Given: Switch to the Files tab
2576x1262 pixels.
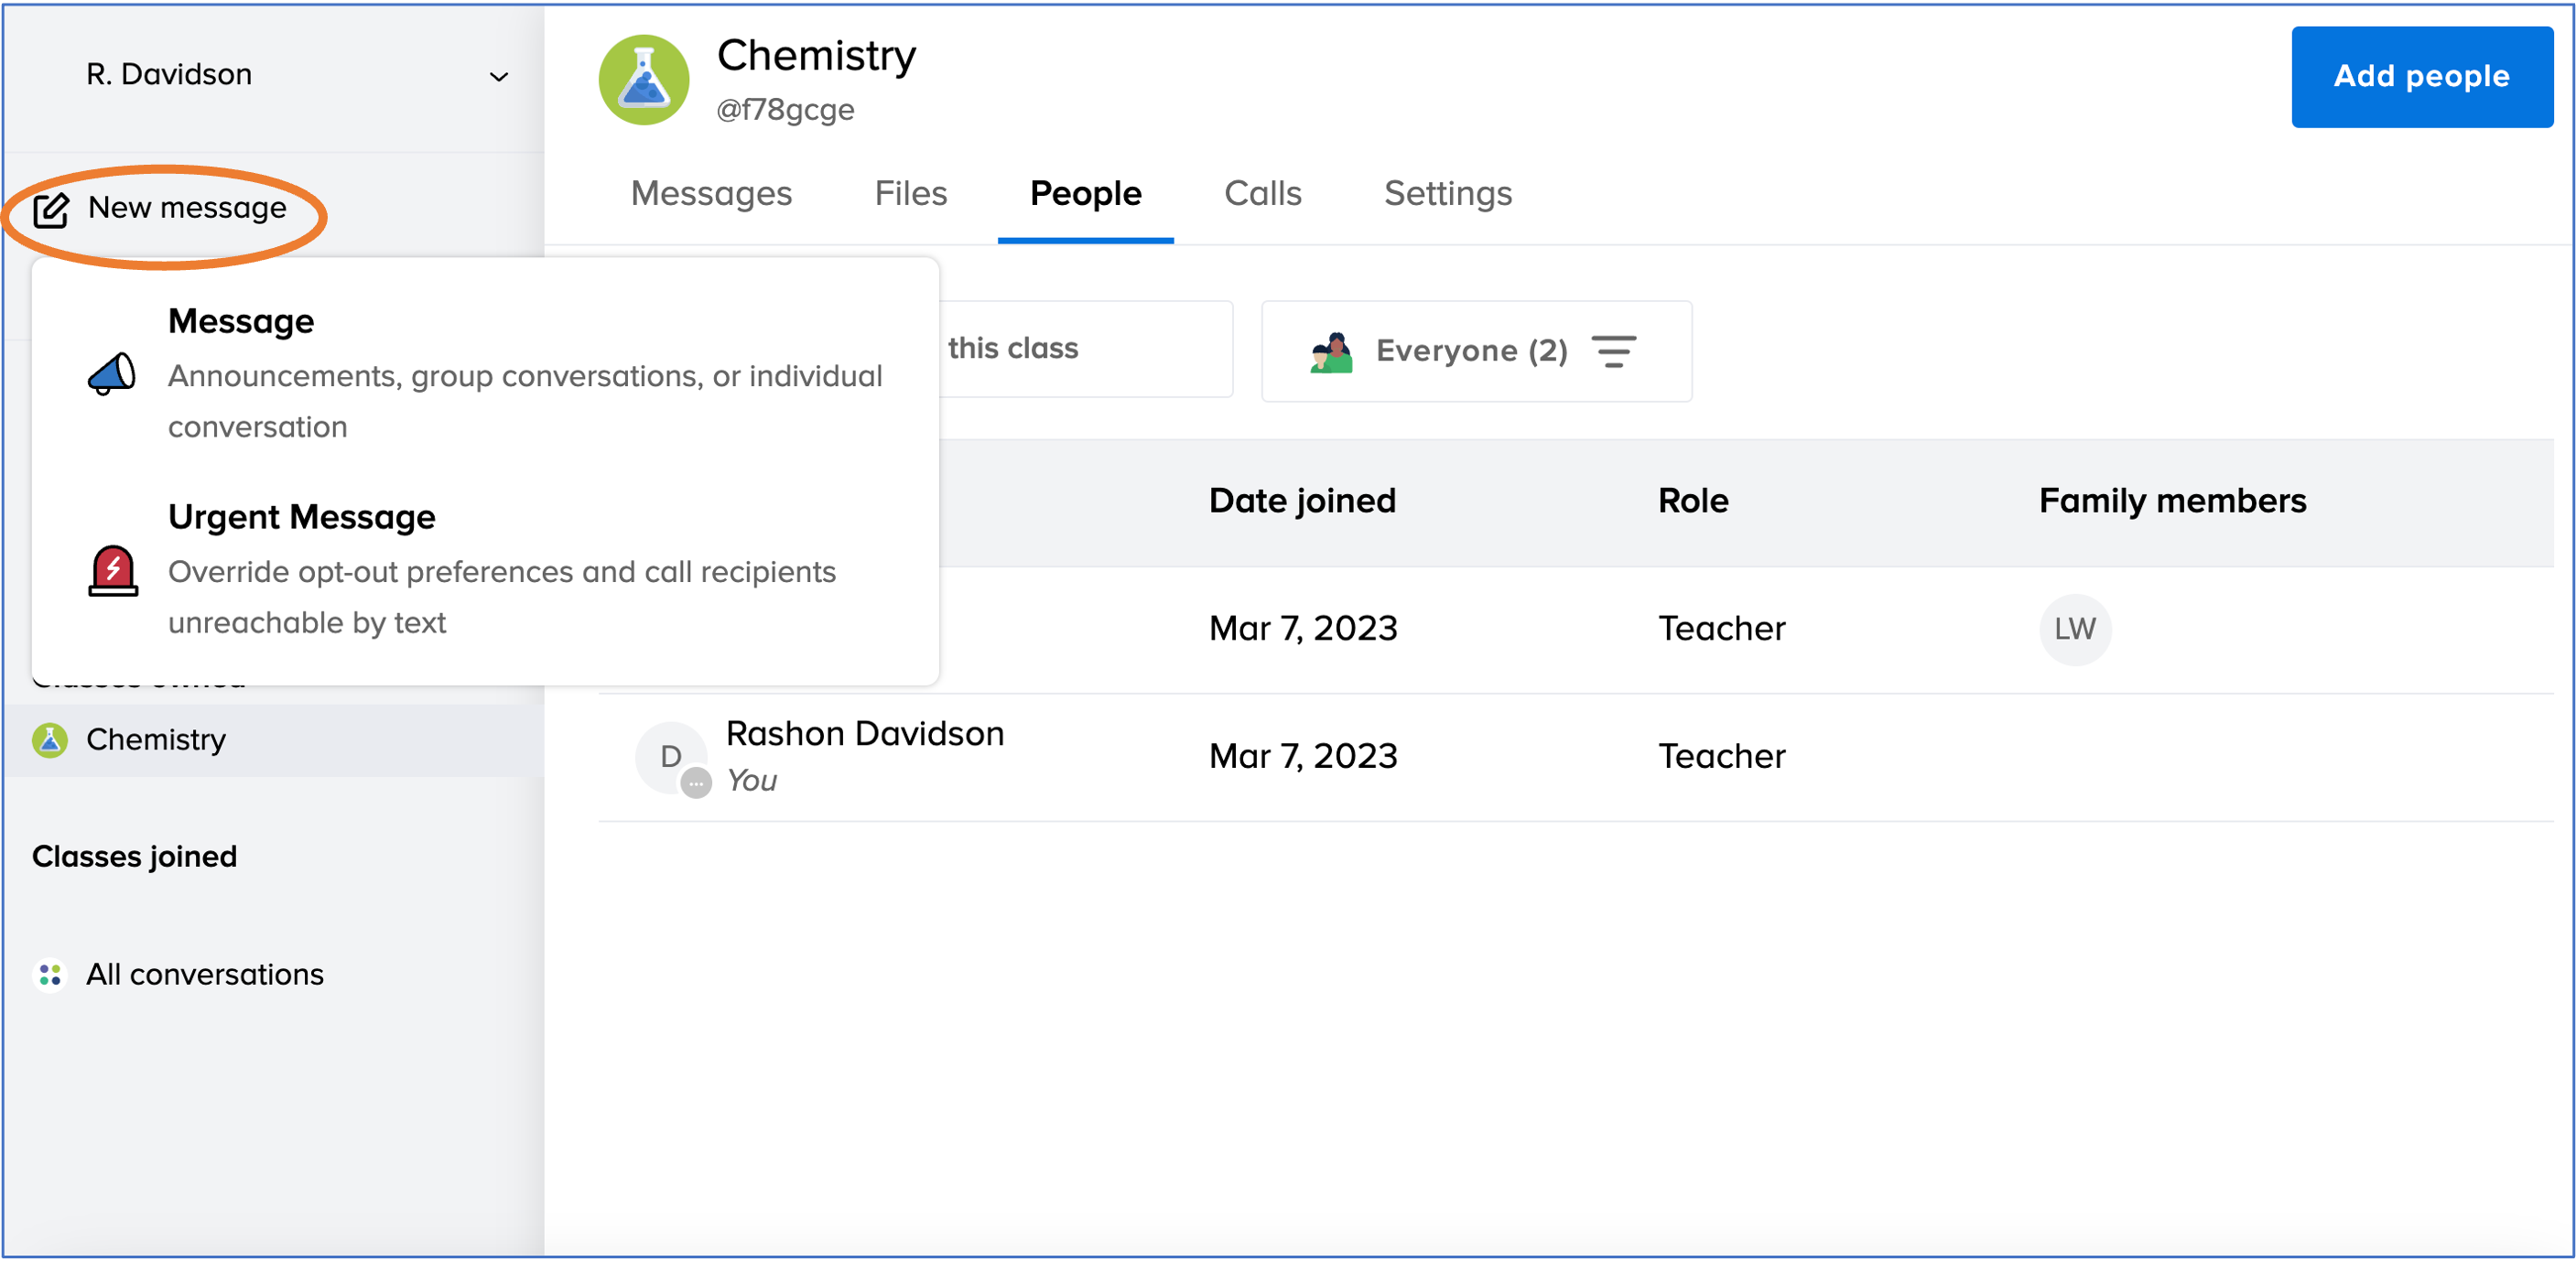Looking at the screenshot, I should (x=910, y=193).
